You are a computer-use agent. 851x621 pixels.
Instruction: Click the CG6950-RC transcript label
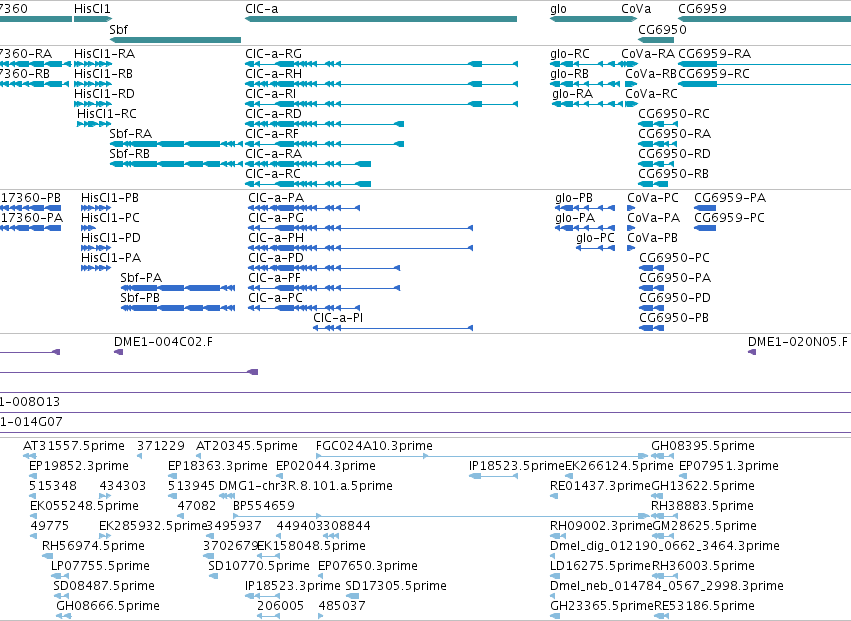(674, 113)
